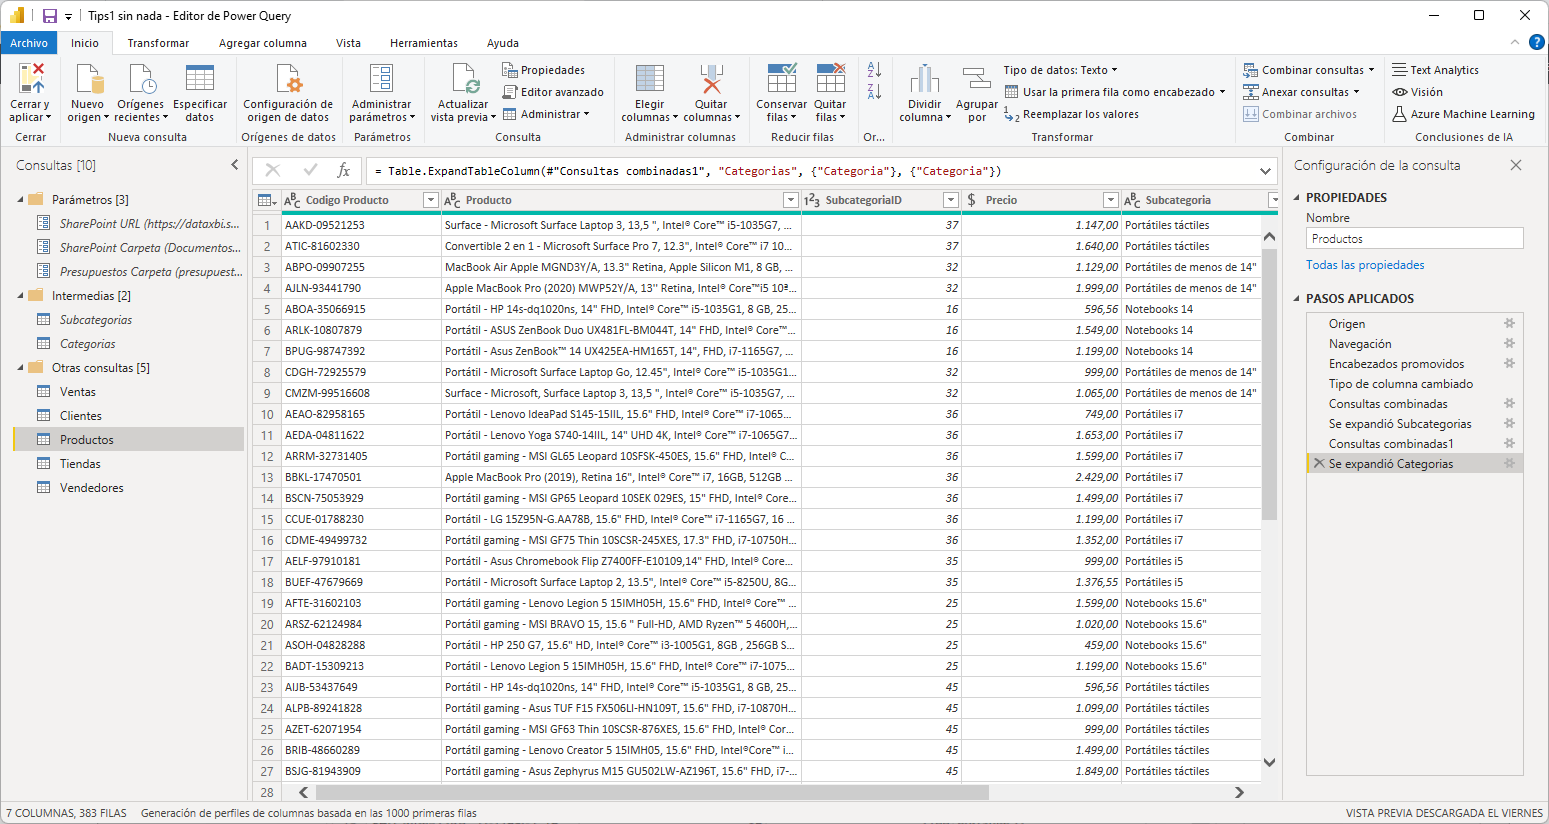Screen dimensions: 1549x824
Task: Open the Editor avanzado
Action: 553,92
